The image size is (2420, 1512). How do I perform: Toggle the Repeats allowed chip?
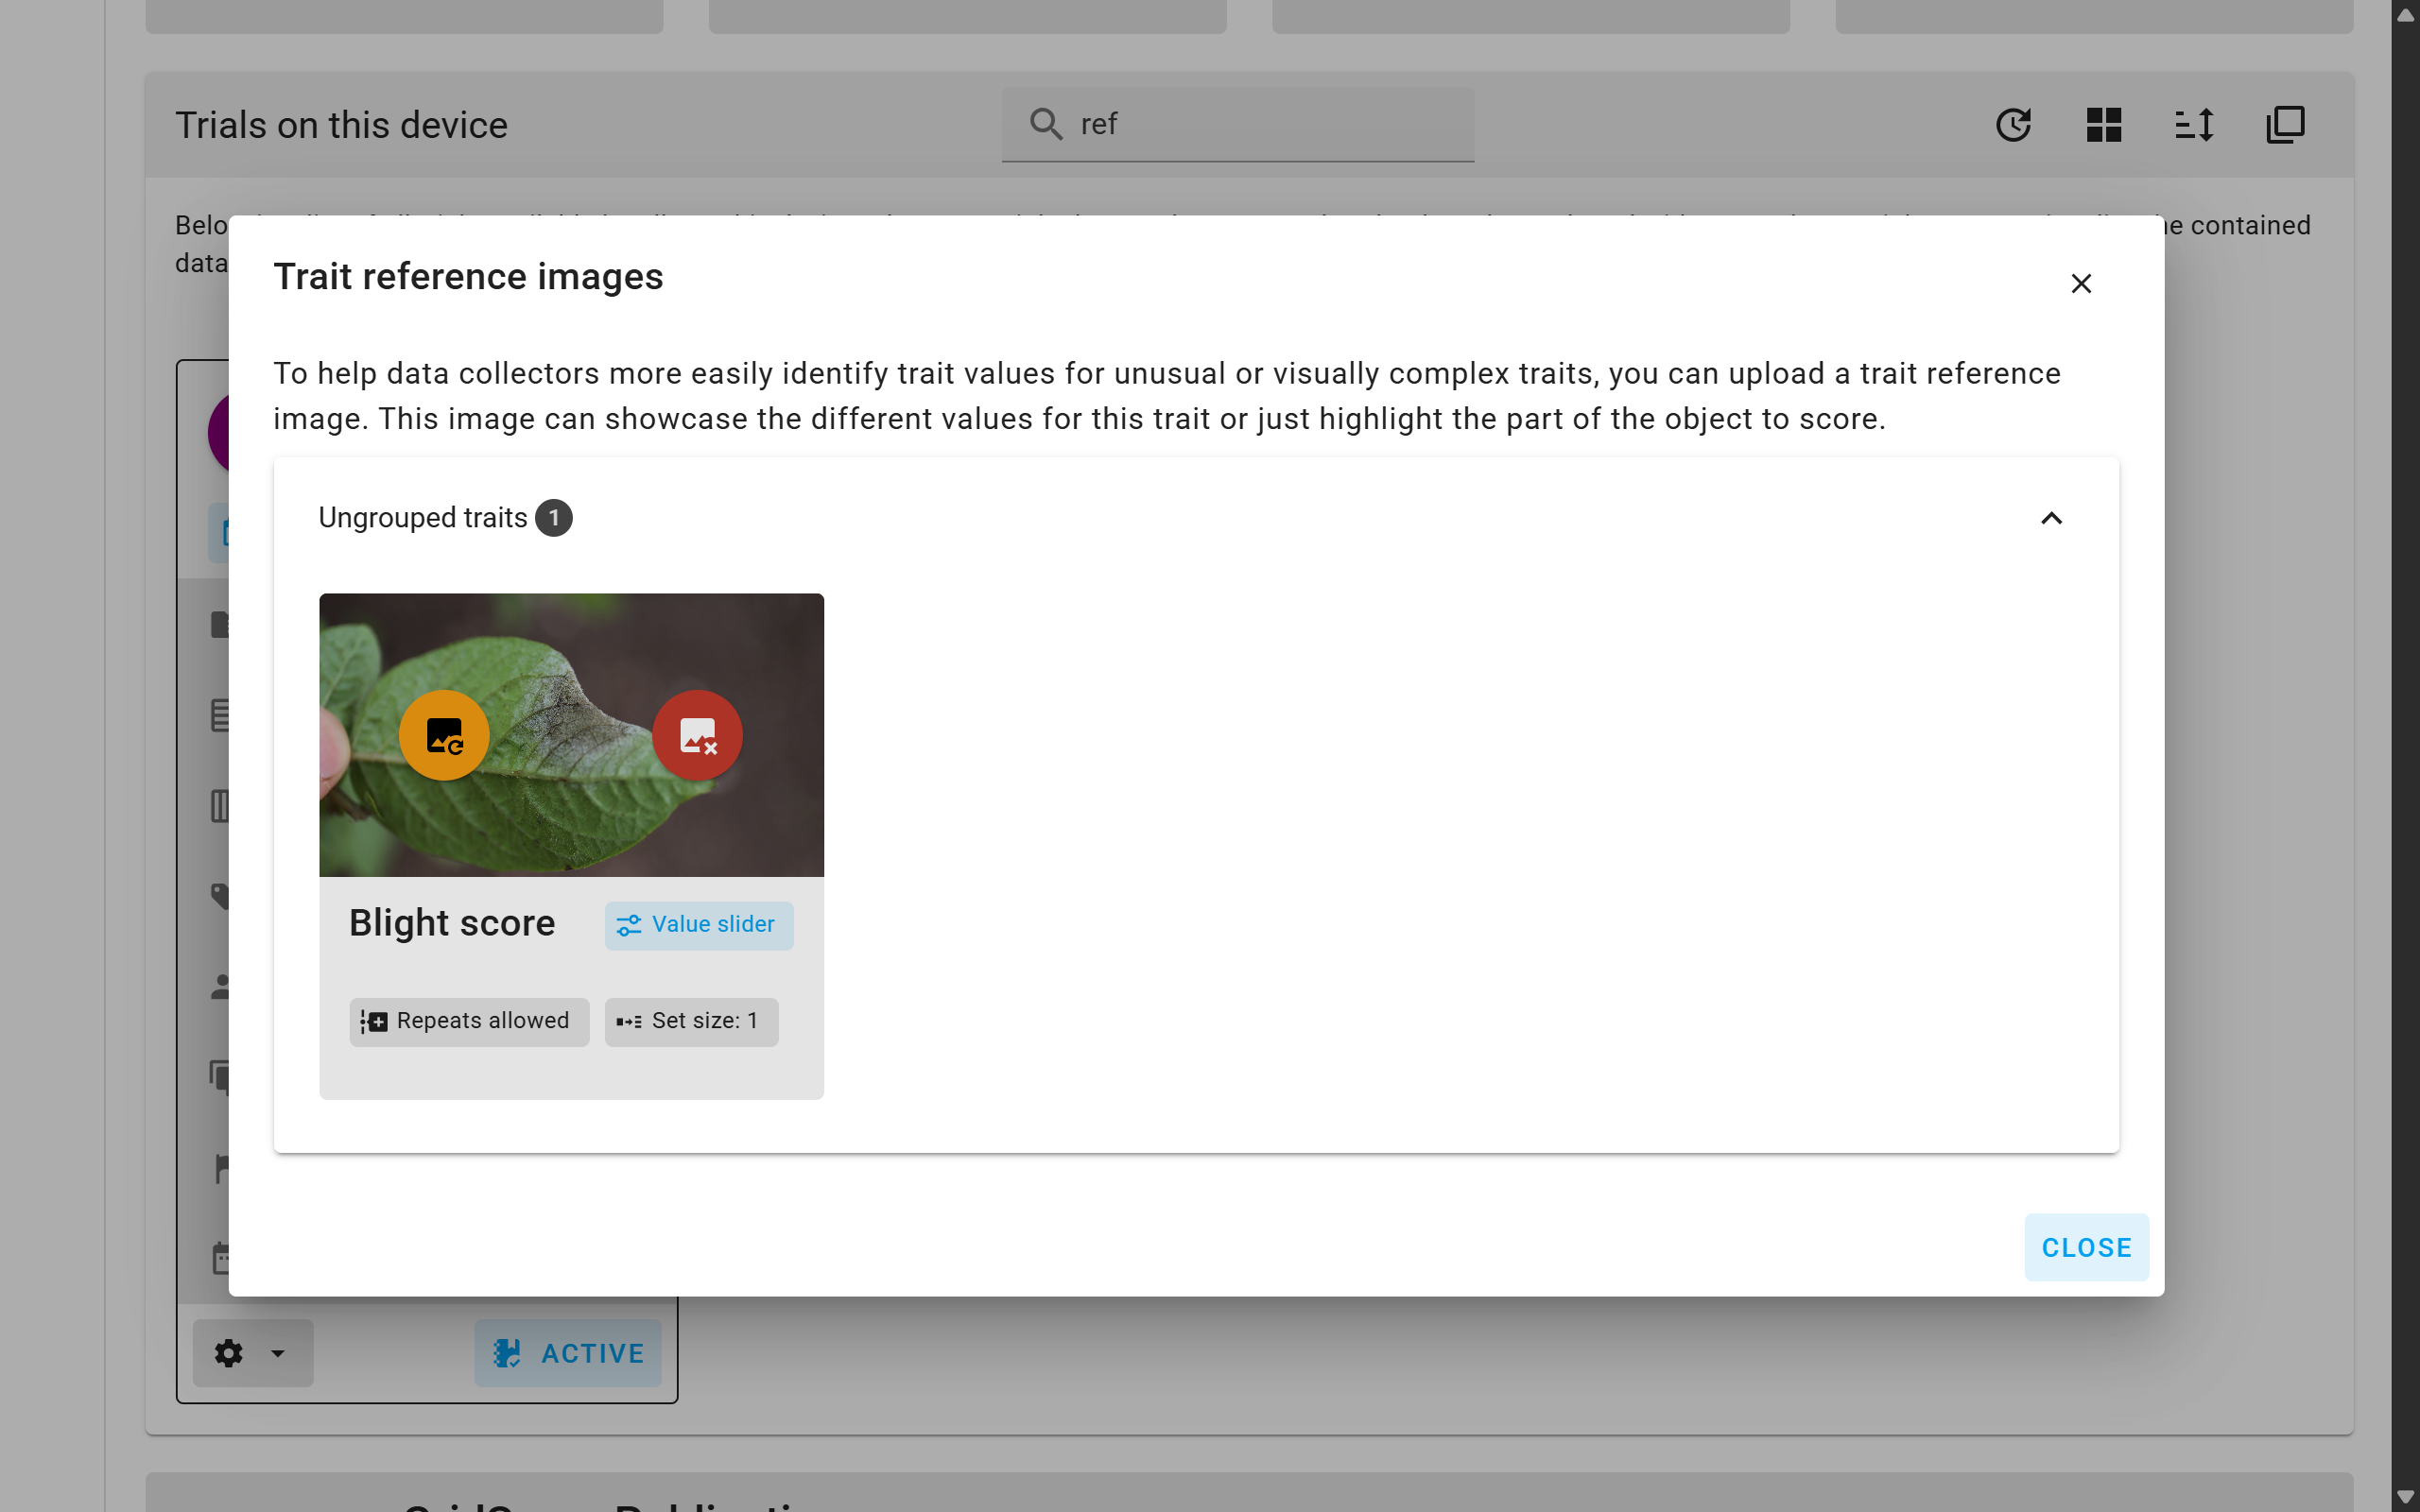(x=469, y=1021)
